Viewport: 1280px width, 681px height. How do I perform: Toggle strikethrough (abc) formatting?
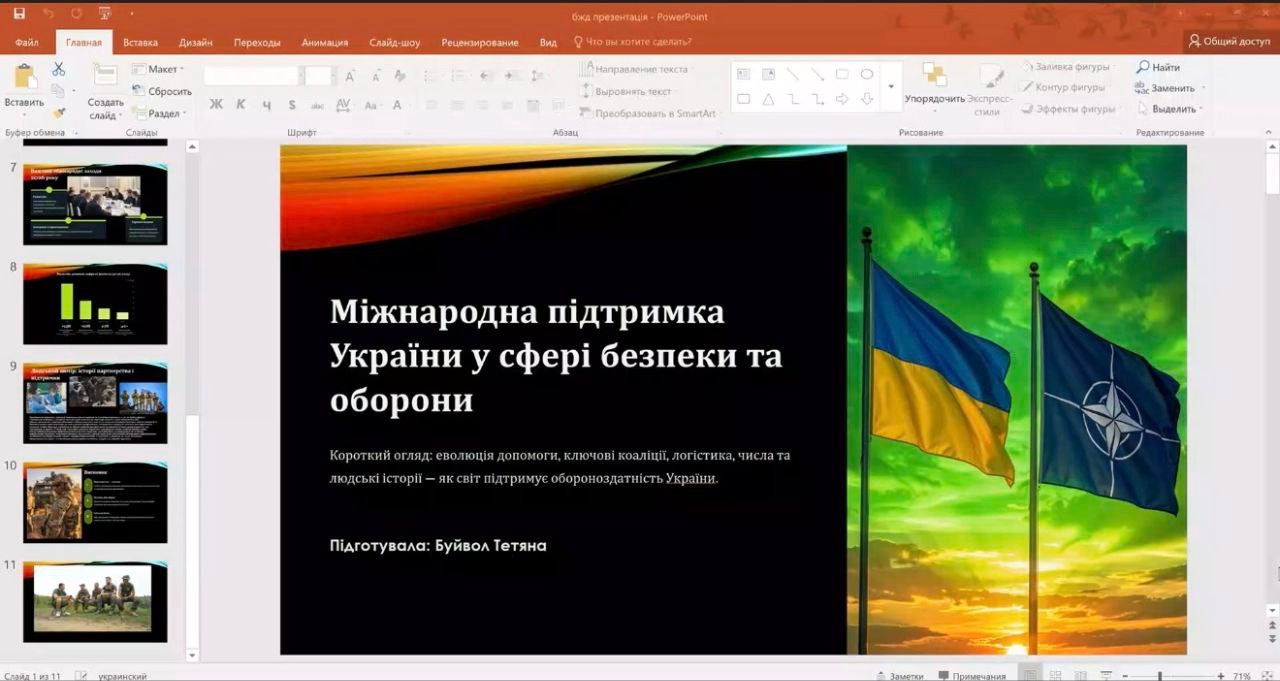coord(318,105)
